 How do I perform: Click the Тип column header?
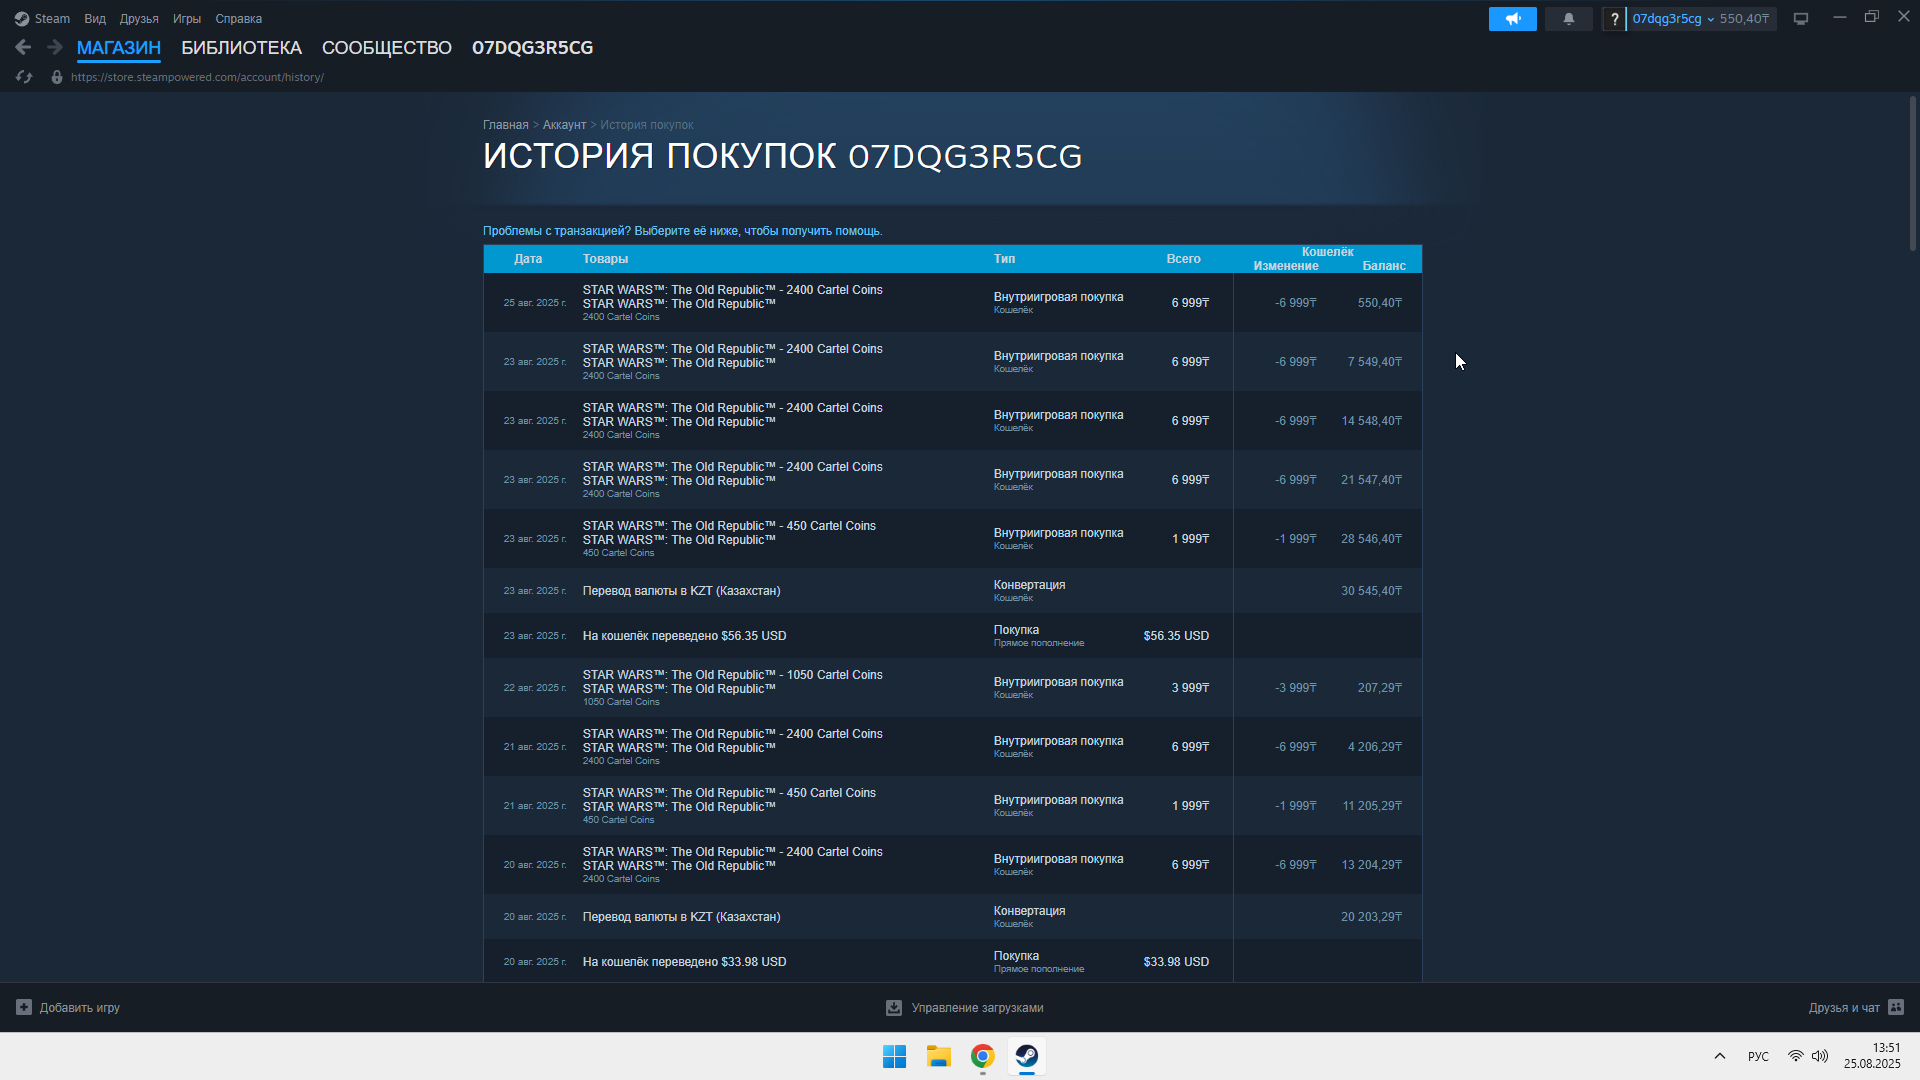click(x=1004, y=259)
